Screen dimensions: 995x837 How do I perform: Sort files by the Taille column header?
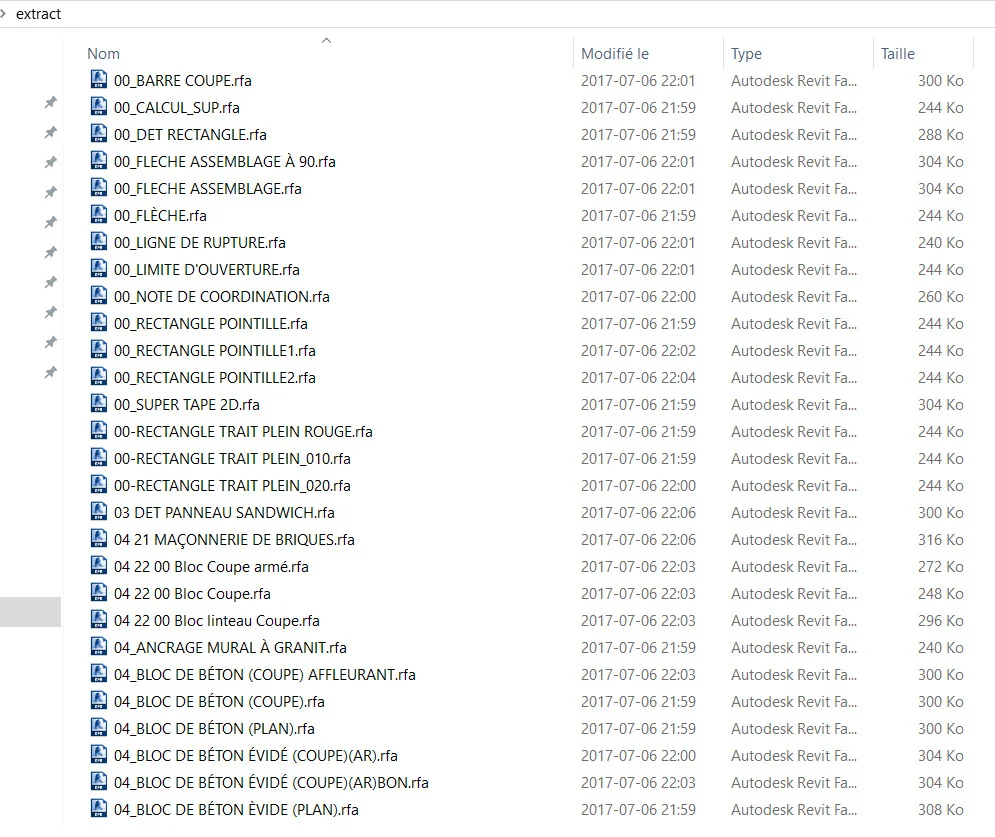[x=897, y=54]
